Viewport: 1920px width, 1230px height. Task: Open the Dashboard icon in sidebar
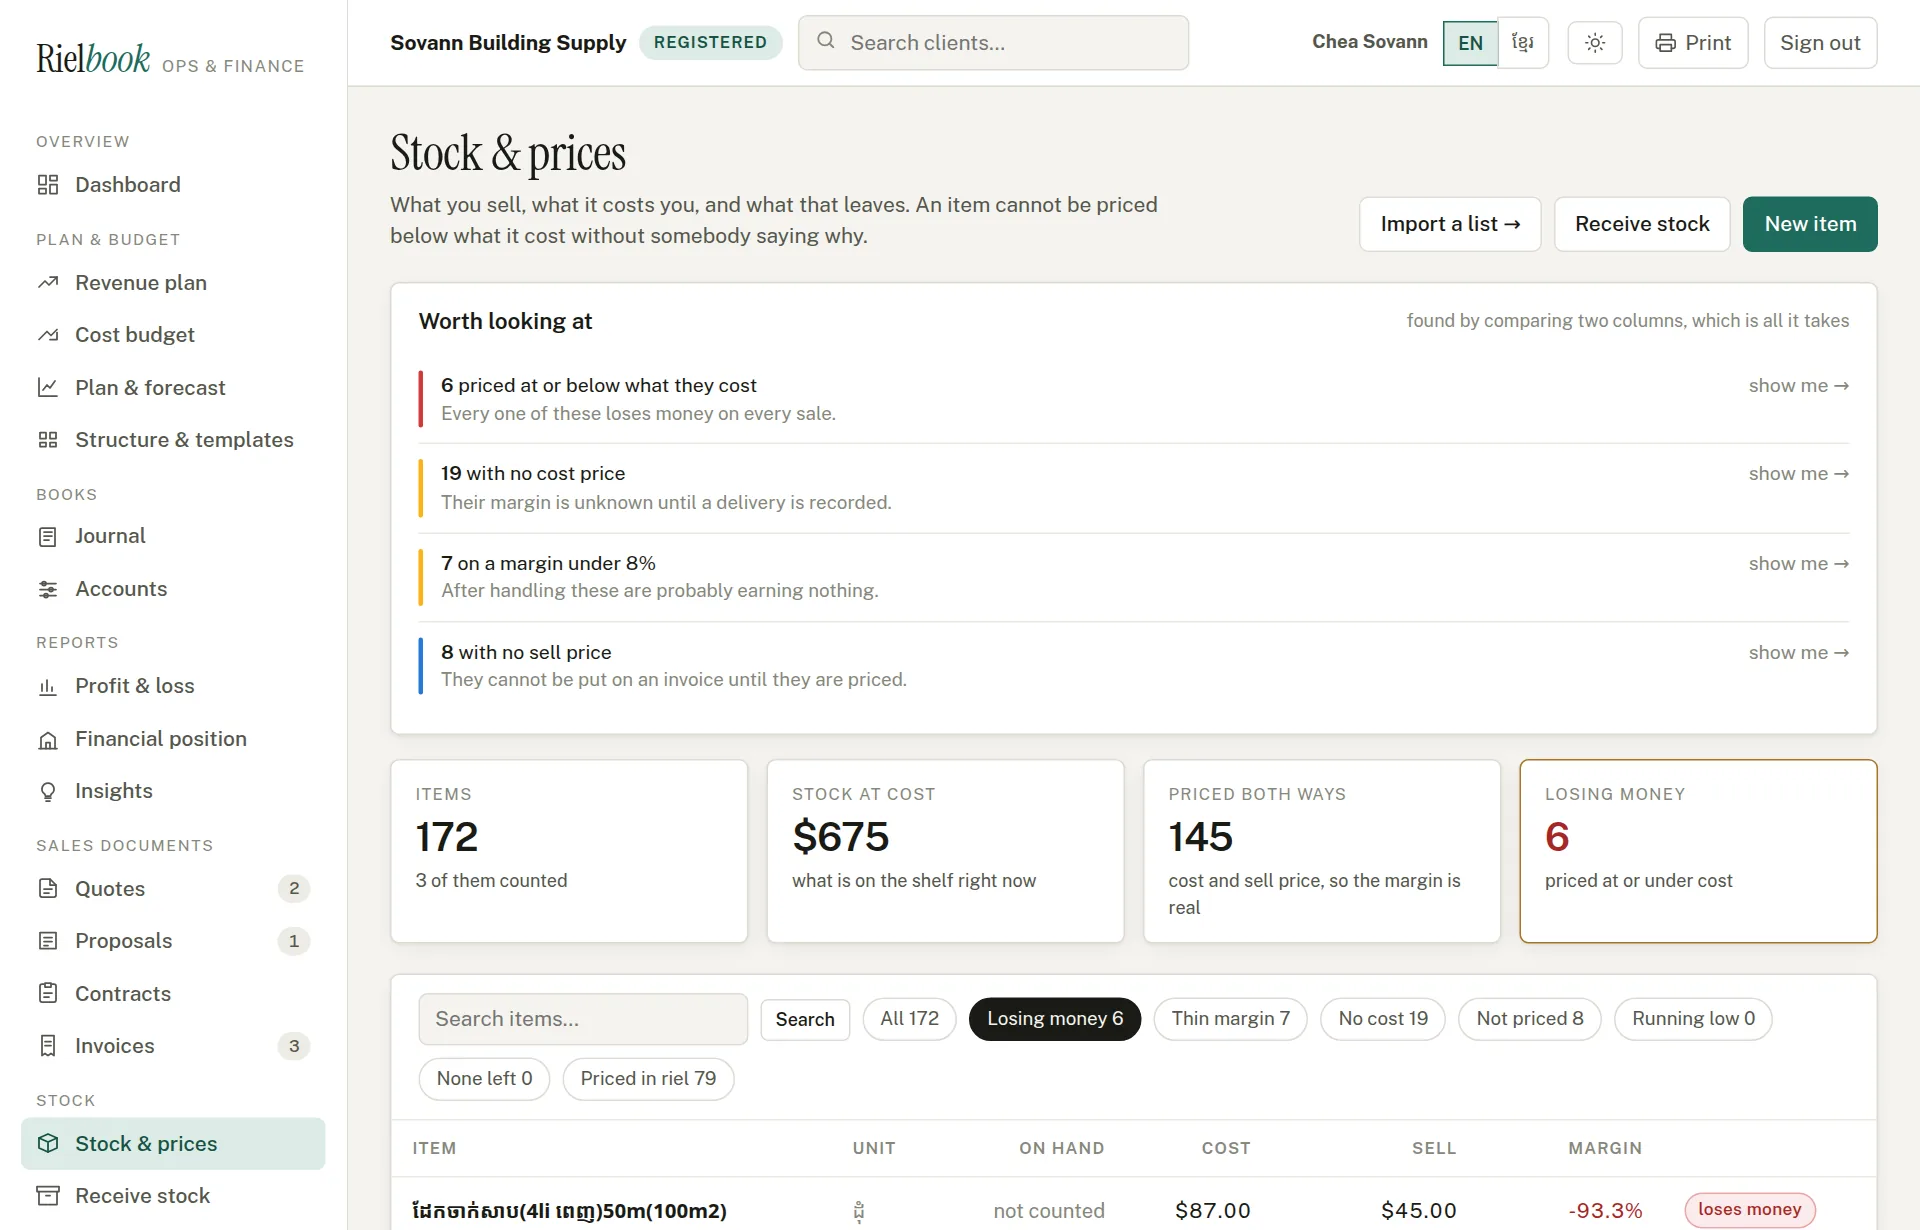48,185
